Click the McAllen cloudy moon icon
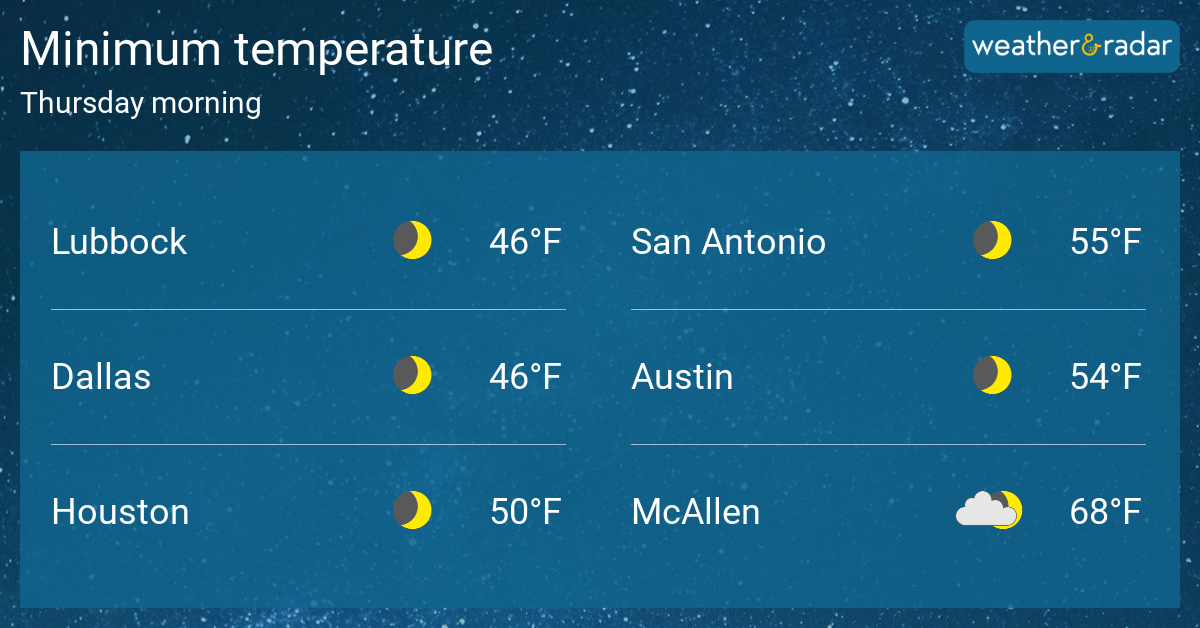Image resolution: width=1200 pixels, height=628 pixels. [989, 510]
